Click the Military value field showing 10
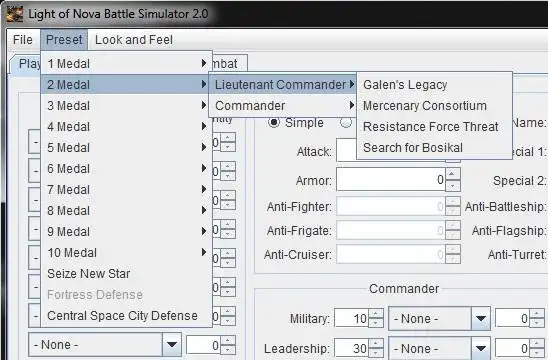The height and width of the screenshot is (360, 548). [352, 318]
